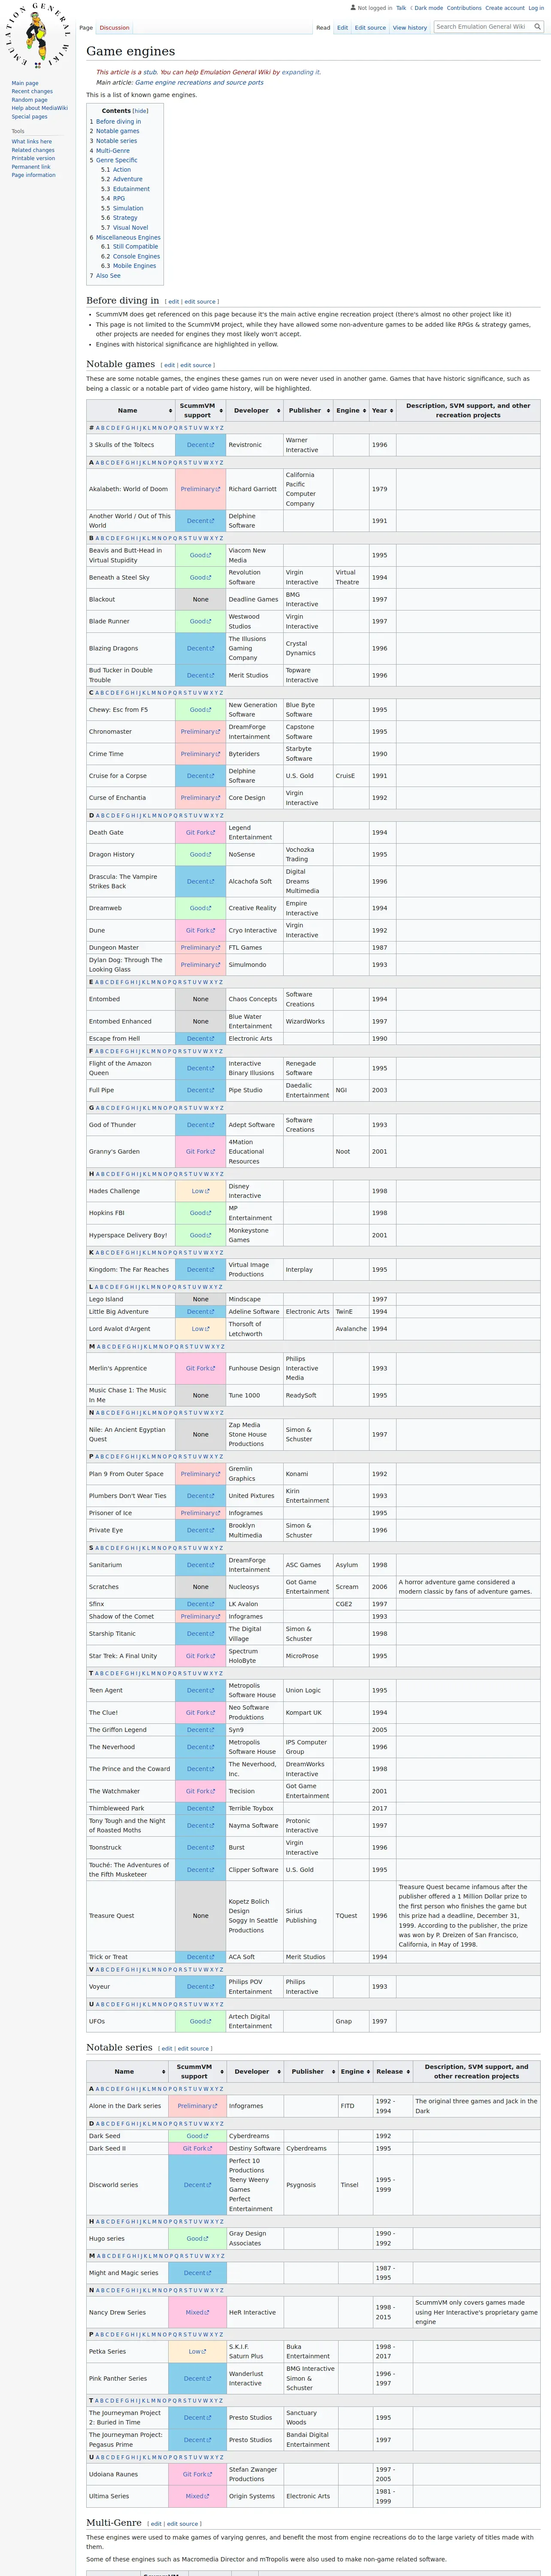
Task: Click the Create account link
Action: 505,8
